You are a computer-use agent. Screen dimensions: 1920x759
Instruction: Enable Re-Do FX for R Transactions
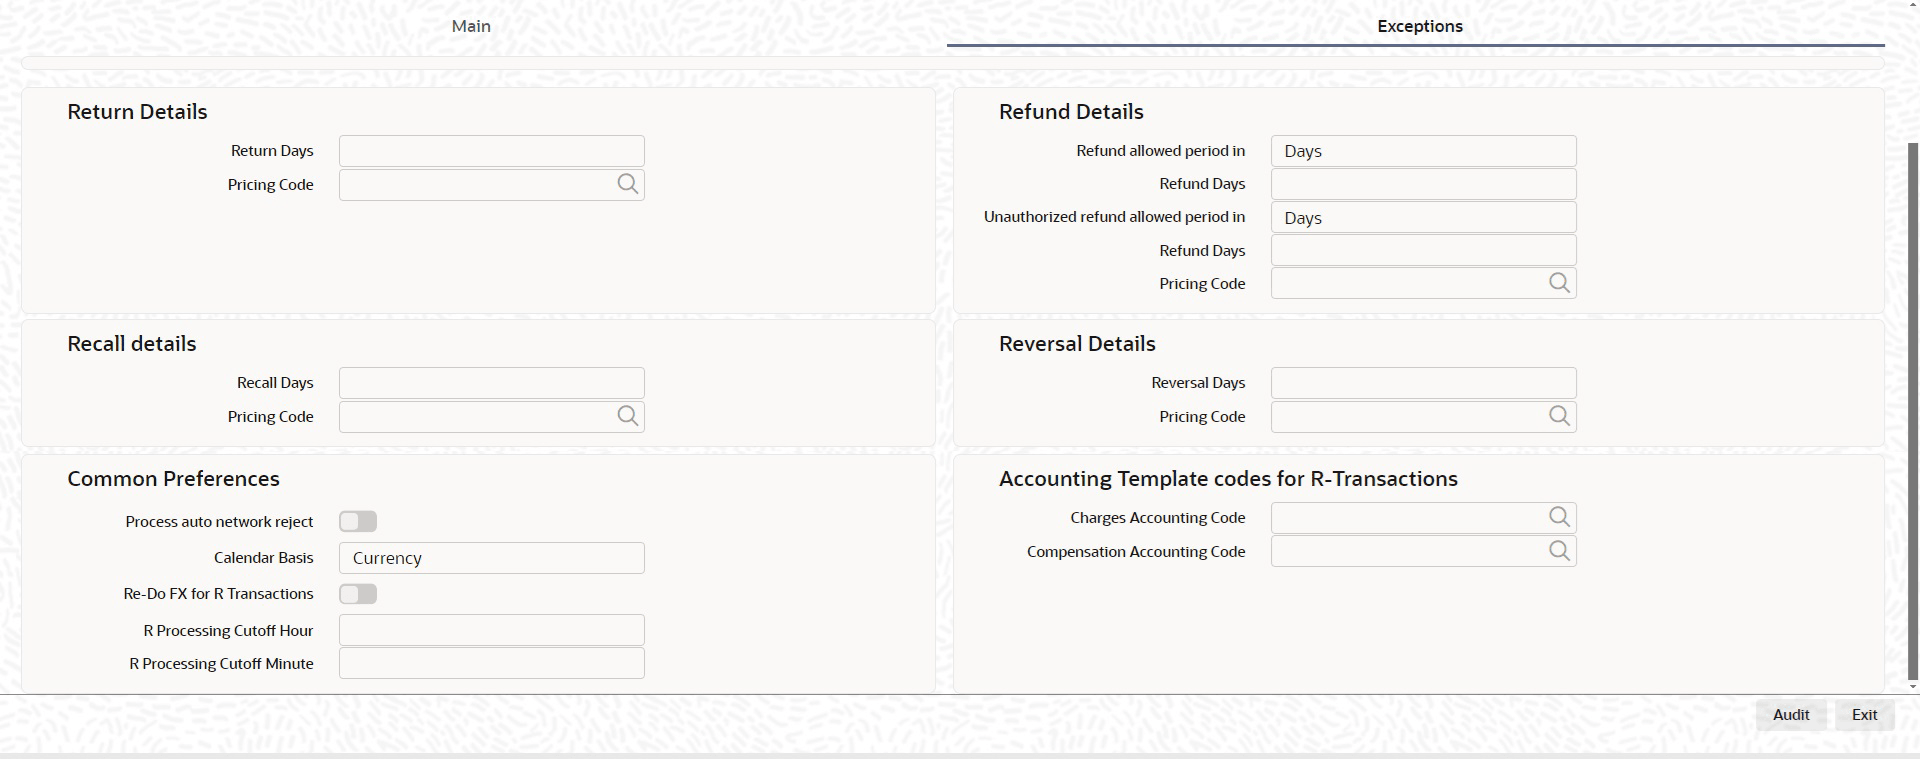pos(358,594)
